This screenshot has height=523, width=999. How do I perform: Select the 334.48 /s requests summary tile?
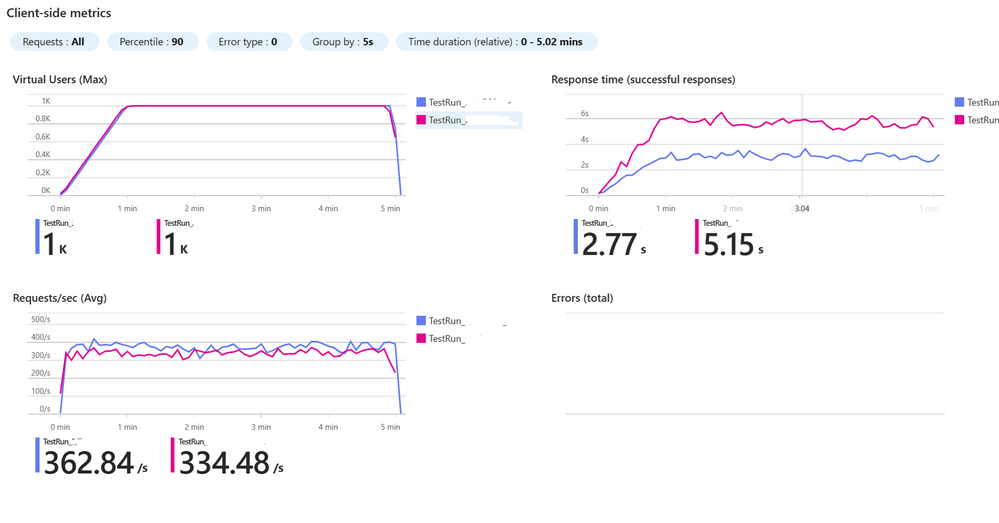click(x=227, y=457)
